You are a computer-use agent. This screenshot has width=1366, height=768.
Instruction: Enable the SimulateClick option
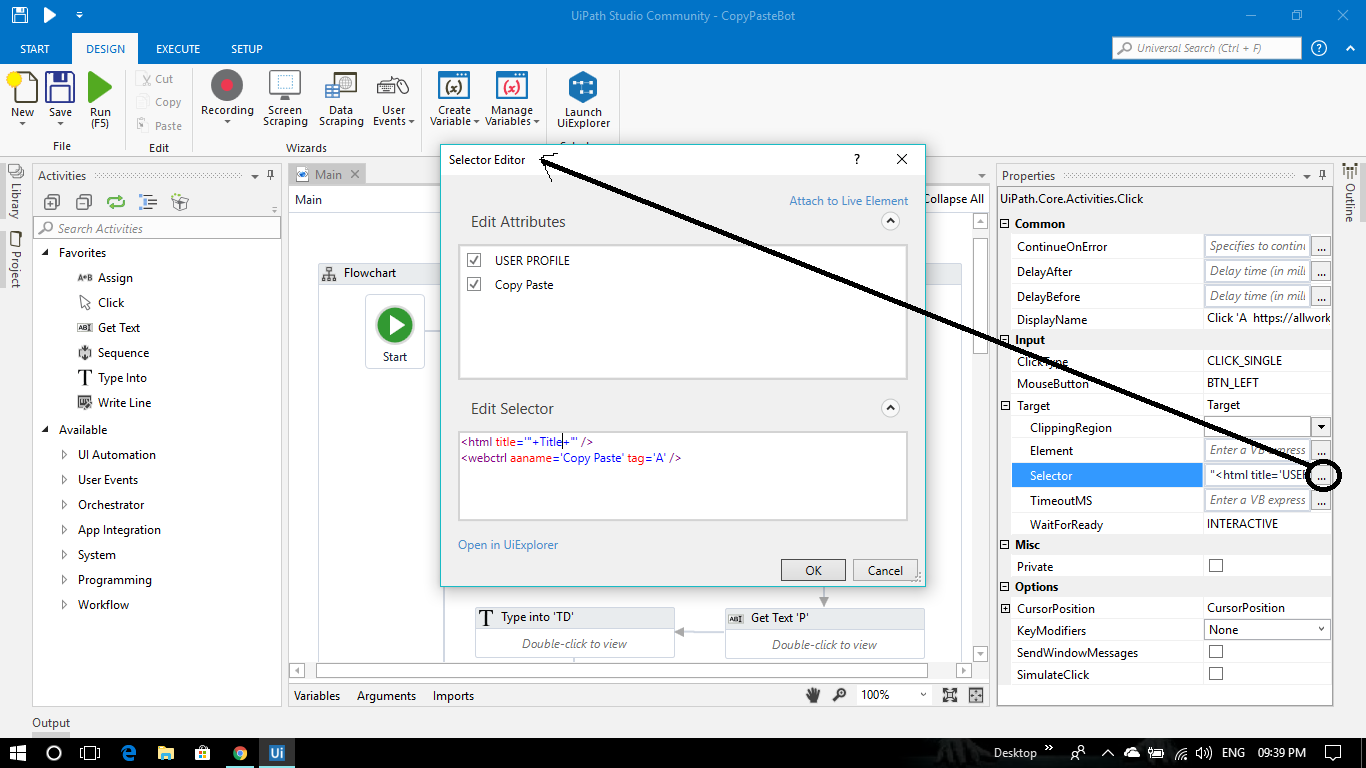click(1215, 674)
